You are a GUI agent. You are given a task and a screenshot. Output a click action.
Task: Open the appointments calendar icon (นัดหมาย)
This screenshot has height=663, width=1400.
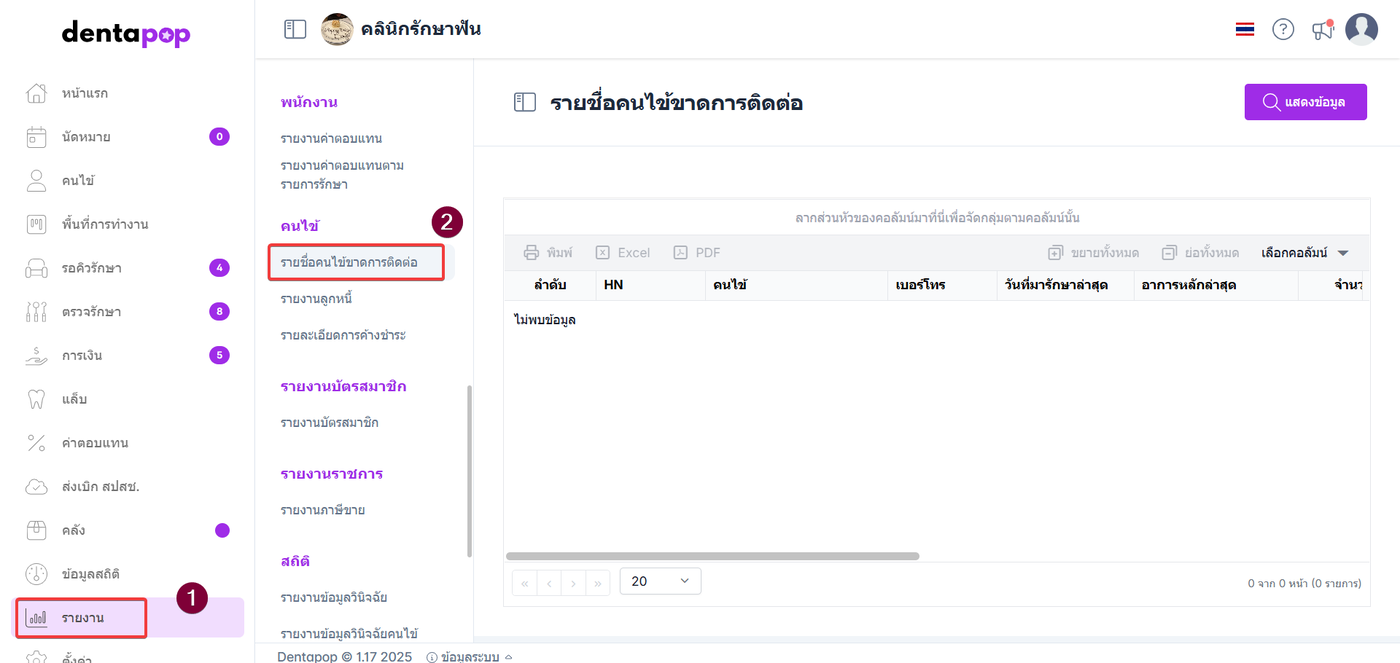point(36,137)
